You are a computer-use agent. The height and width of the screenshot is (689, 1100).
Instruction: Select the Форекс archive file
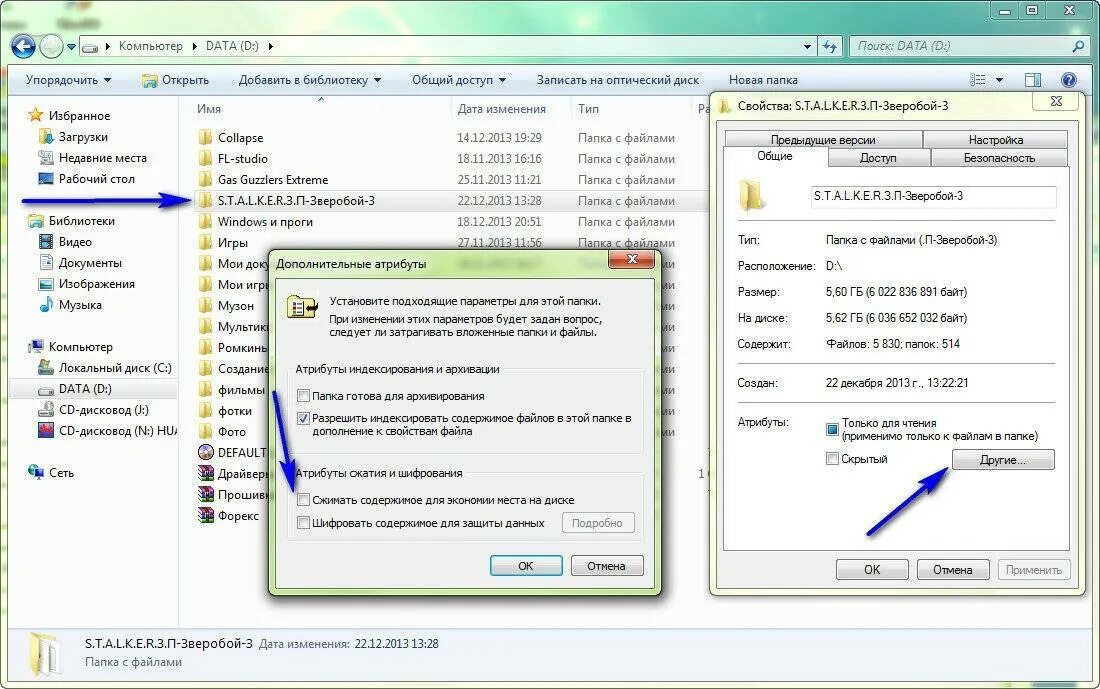click(238, 516)
